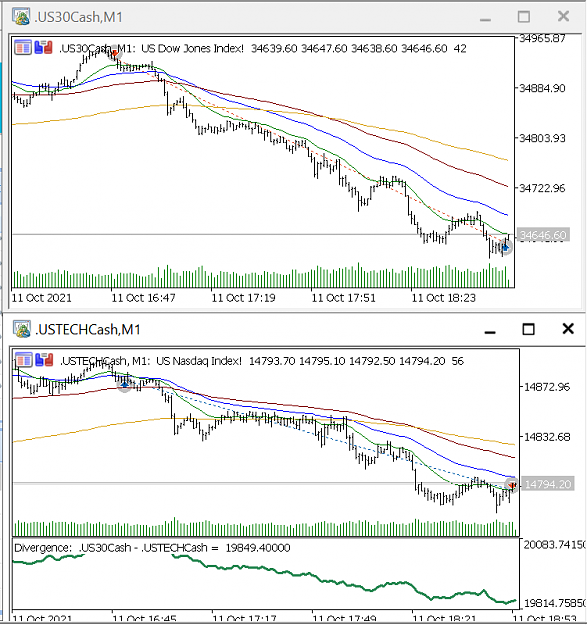Click the .US30Cash window title icon
This screenshot has width=587, height=625.
click(20, 17)
